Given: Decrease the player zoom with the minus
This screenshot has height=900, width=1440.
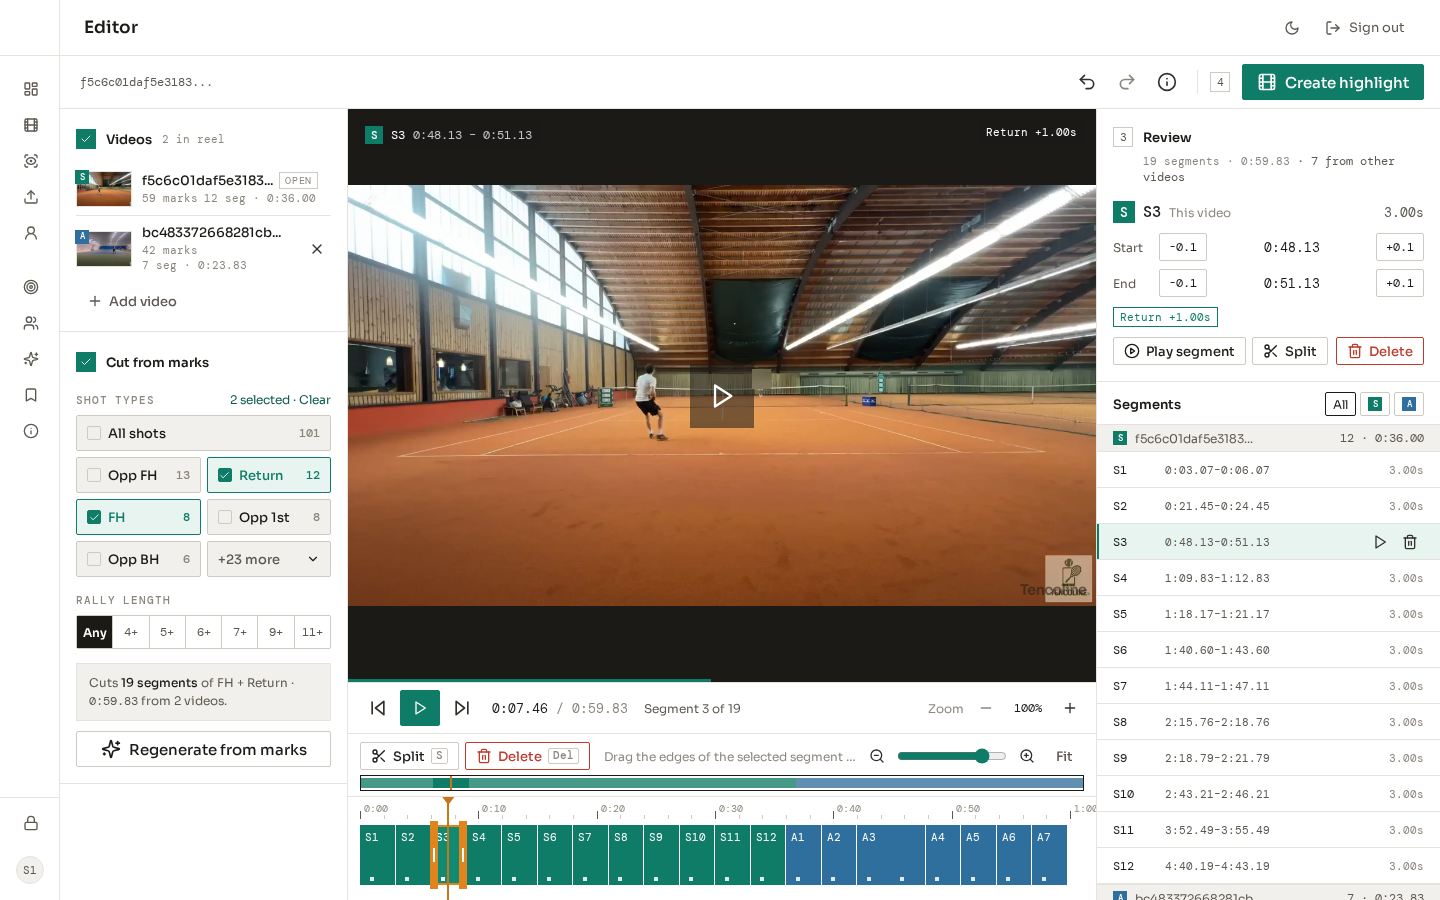Looking at the screenshot, I should pyautogui.click(x=986, y=708).
